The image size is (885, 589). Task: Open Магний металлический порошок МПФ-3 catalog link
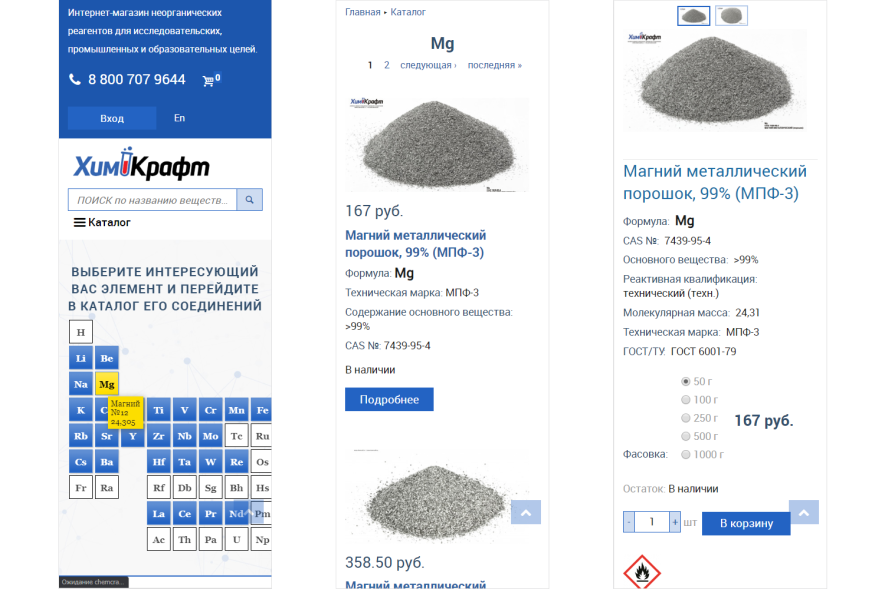(415, 244)
